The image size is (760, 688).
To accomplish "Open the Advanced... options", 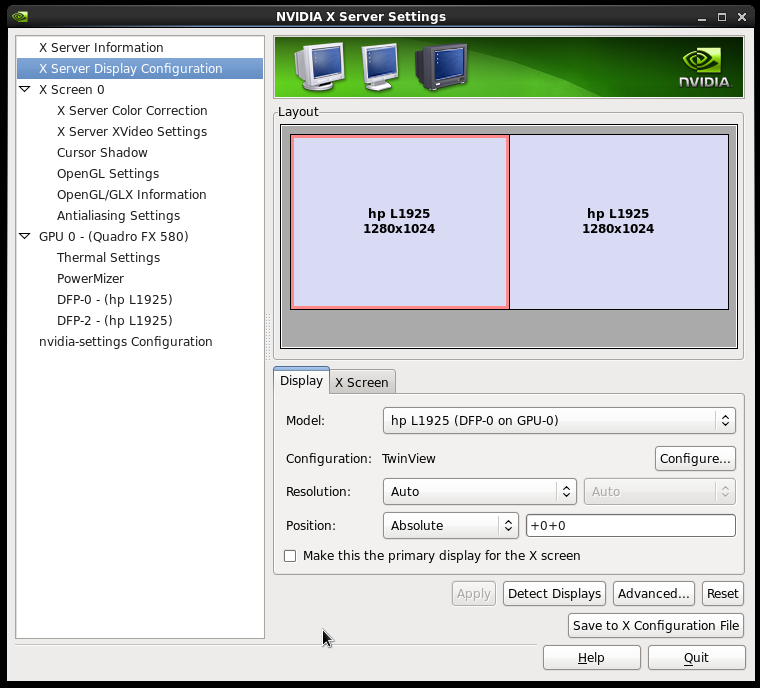I will 654,593.
